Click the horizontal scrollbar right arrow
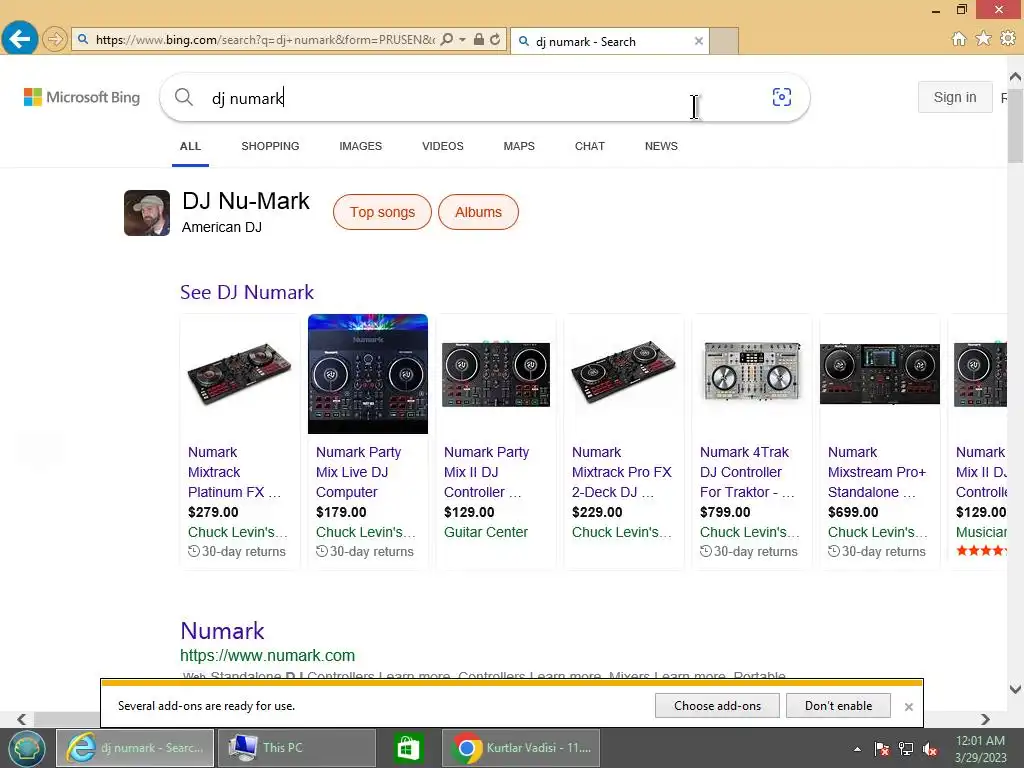 pyautogui.click(x=985, y=719)
